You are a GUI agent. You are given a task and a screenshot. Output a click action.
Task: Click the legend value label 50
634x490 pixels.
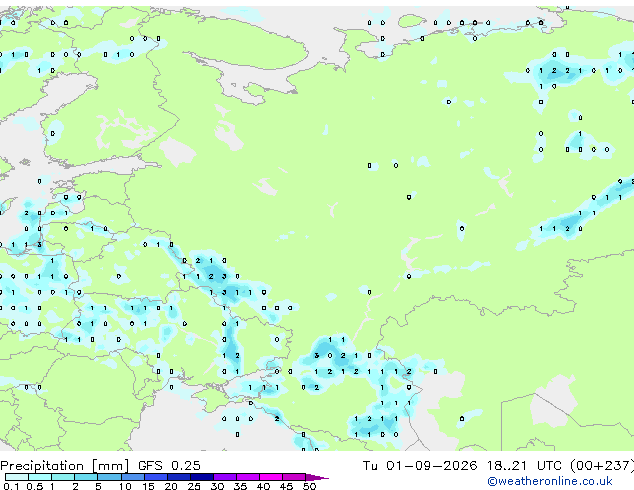click(309, 486)
